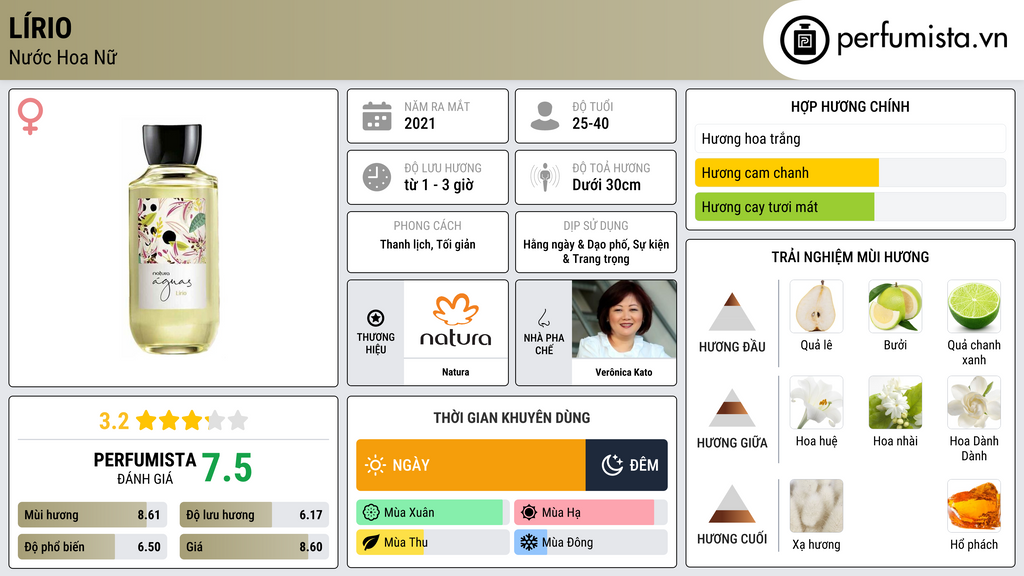Click the Natura brand logo
This screenshot has height=576, width=1024.
pyautogui.click(x=456, y=319)
